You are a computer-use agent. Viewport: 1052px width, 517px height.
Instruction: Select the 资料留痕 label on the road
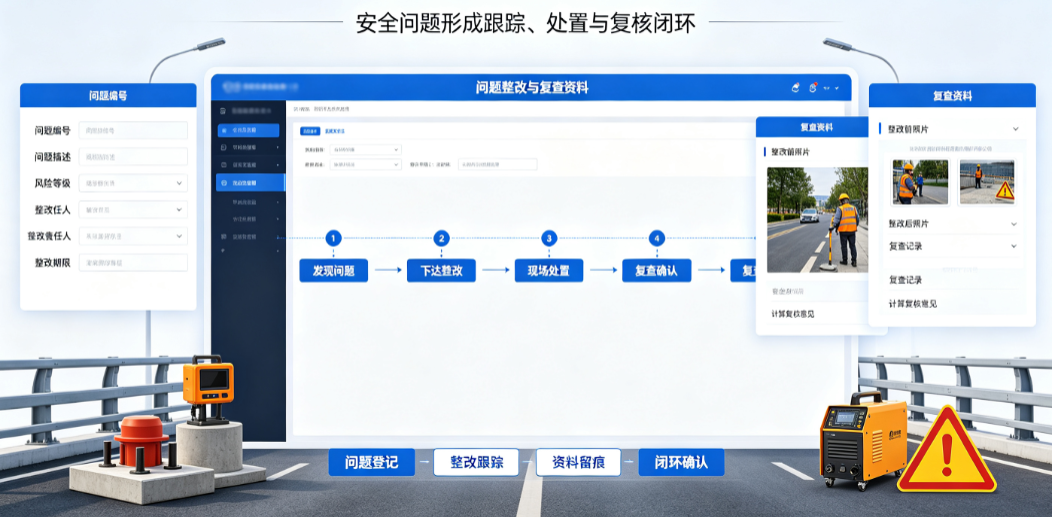[x=578, y=462]
